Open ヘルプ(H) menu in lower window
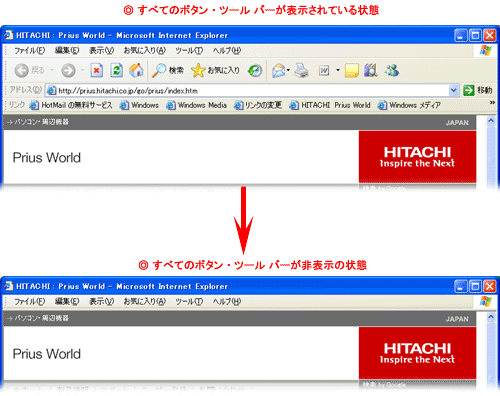 pyautogui.click(x=227, y=302)
